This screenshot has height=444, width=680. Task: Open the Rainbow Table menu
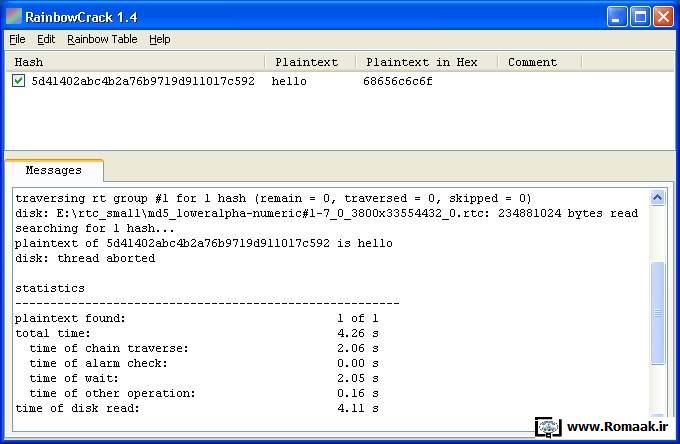tap(102, 39)
